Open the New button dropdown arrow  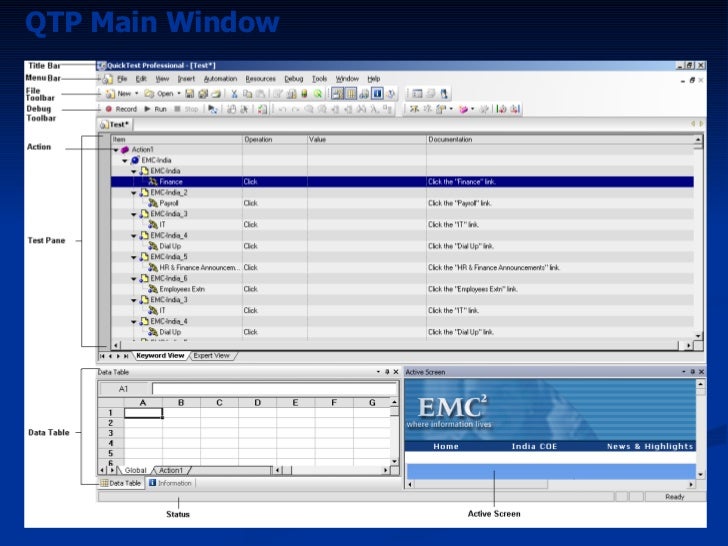(136, 94)
